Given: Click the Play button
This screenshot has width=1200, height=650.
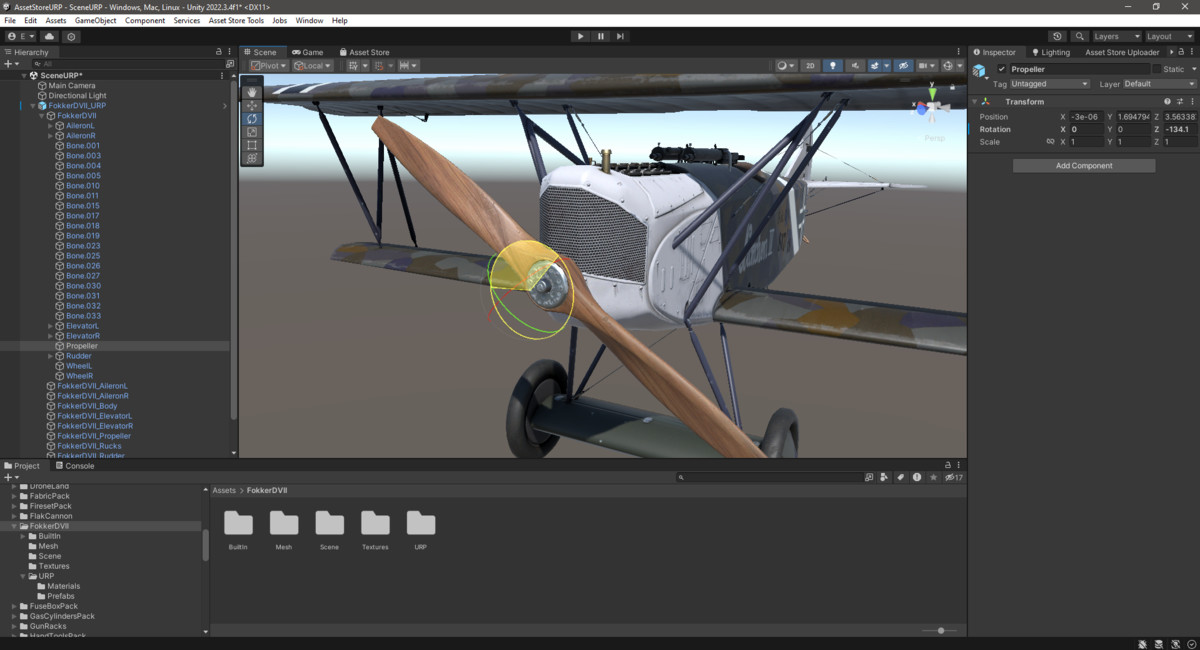Looking at the screenshot, I should click(x=580, y=35).
